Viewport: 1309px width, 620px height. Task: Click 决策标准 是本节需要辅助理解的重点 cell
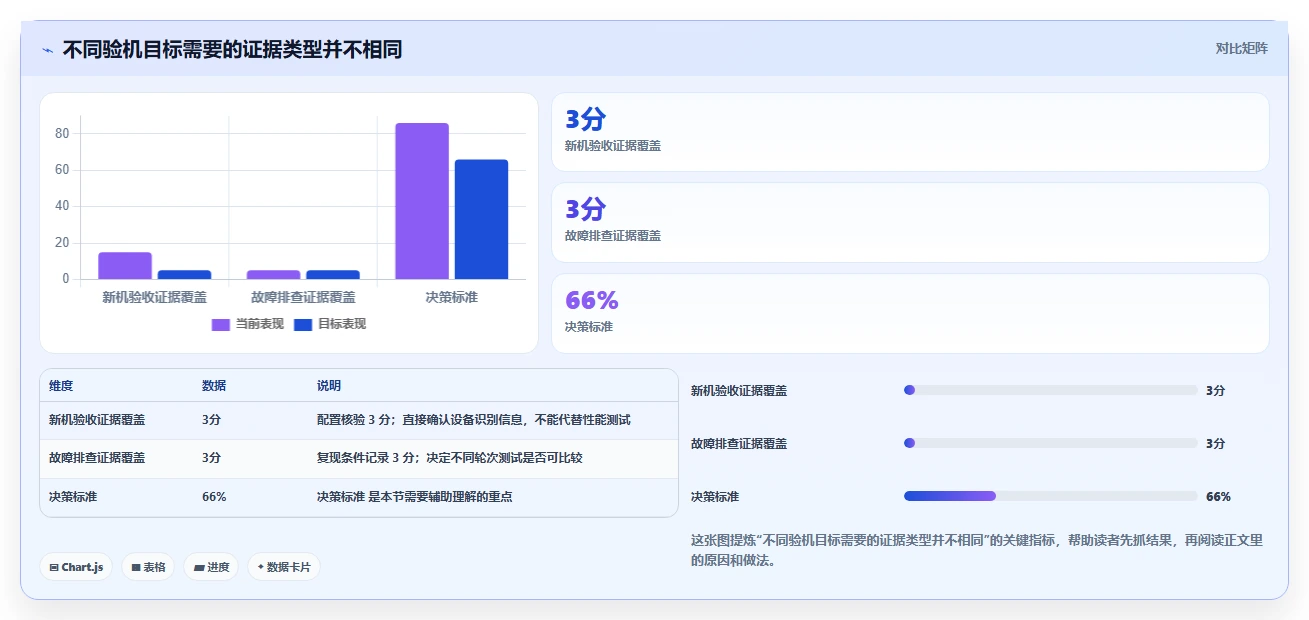tap(415, 496)
